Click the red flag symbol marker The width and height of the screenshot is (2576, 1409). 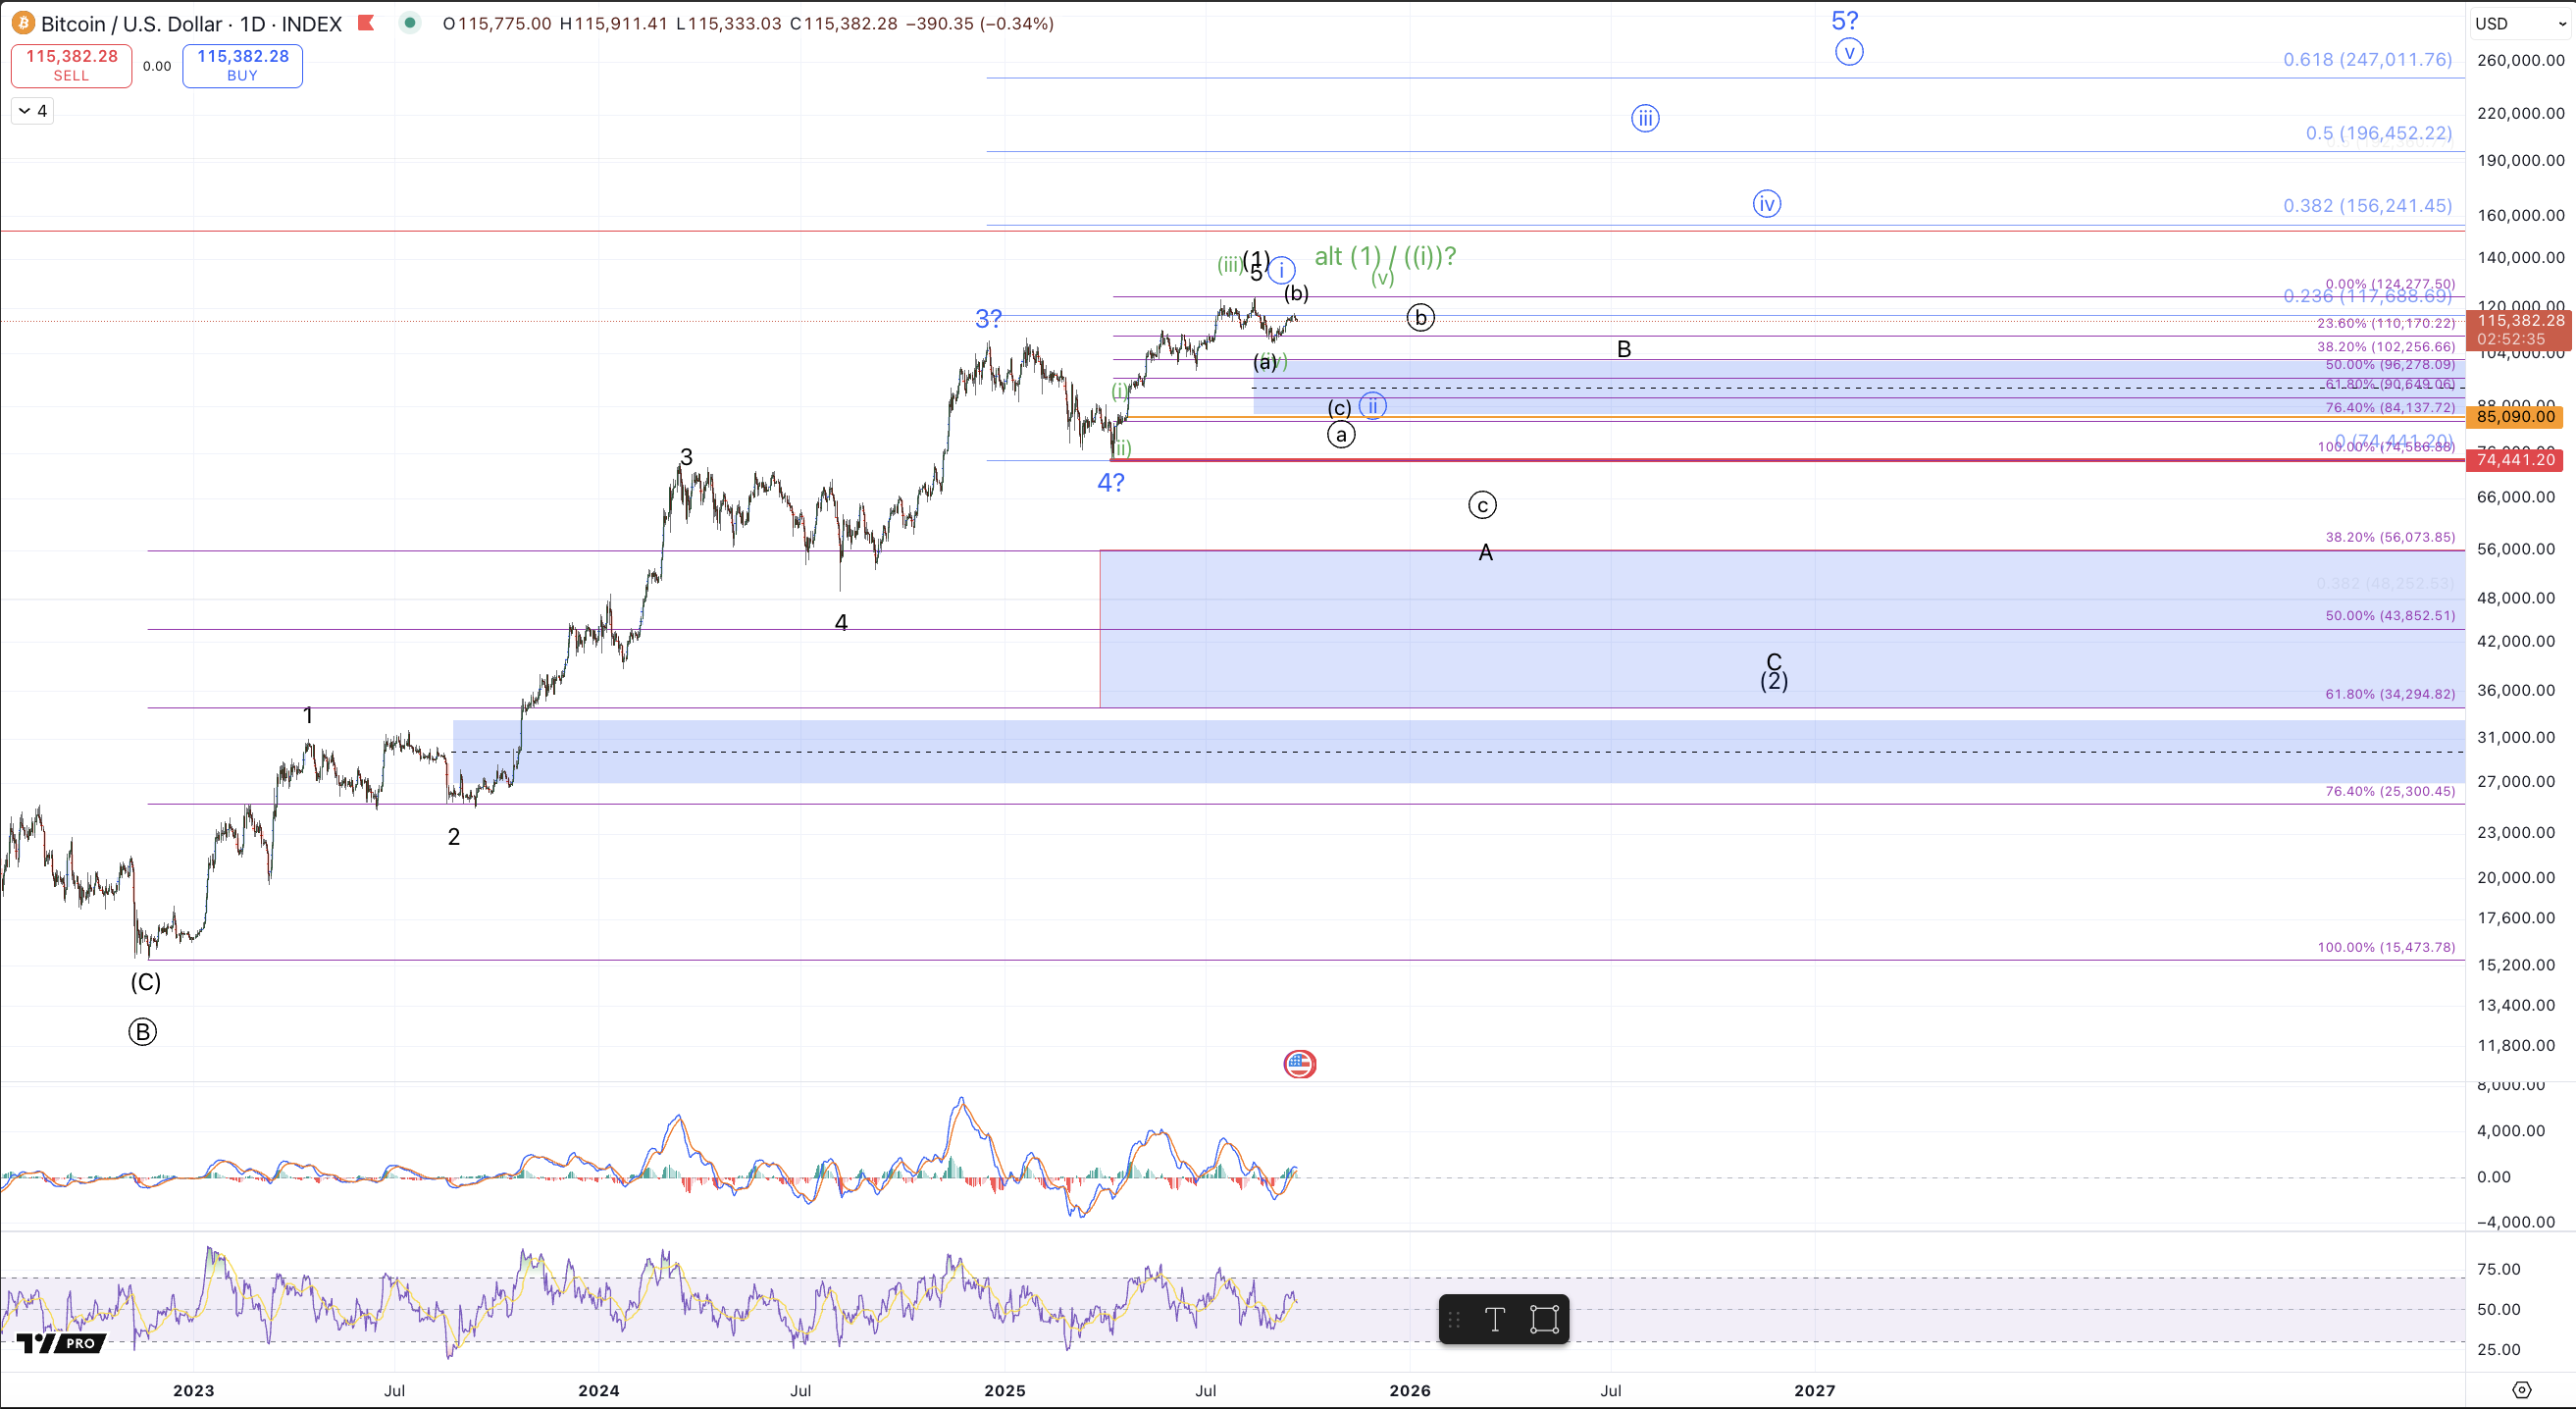click(366, 23)
